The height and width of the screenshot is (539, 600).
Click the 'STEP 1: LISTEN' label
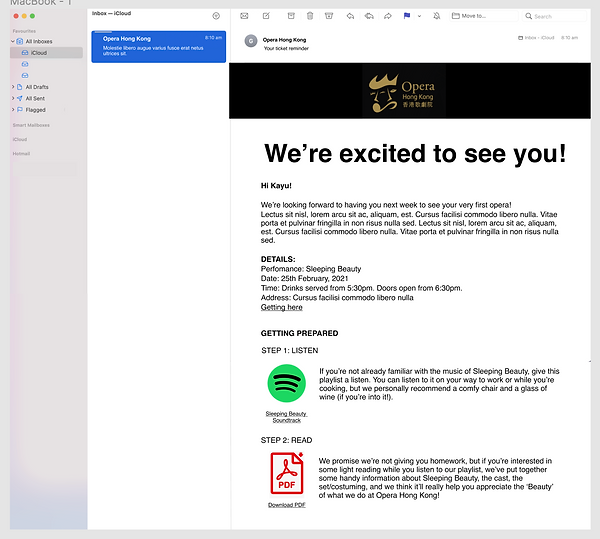[x=290, y=350]
